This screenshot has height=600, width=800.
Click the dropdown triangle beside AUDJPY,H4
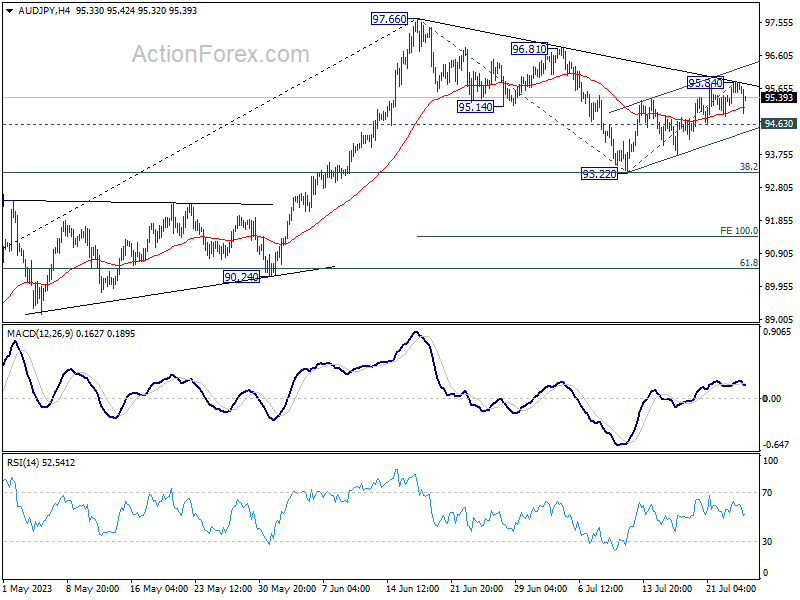point(10,11)
